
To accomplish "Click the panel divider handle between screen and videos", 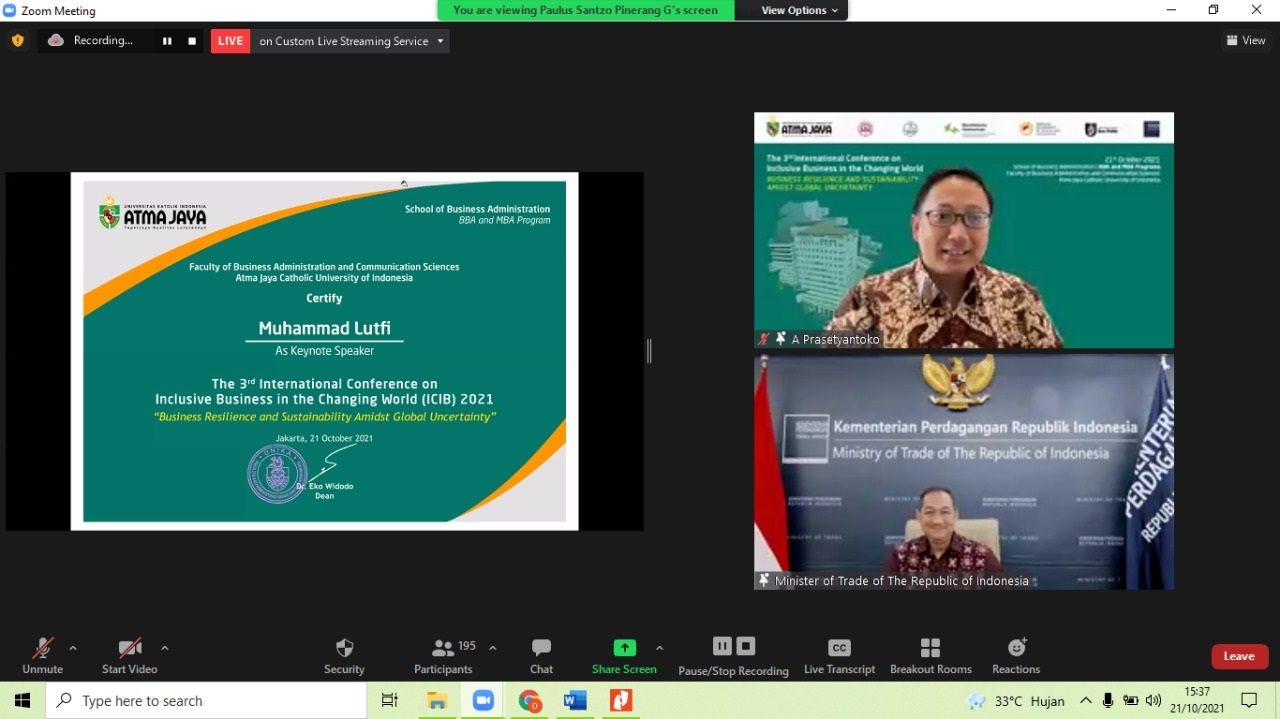I will (x=649, y=351).
